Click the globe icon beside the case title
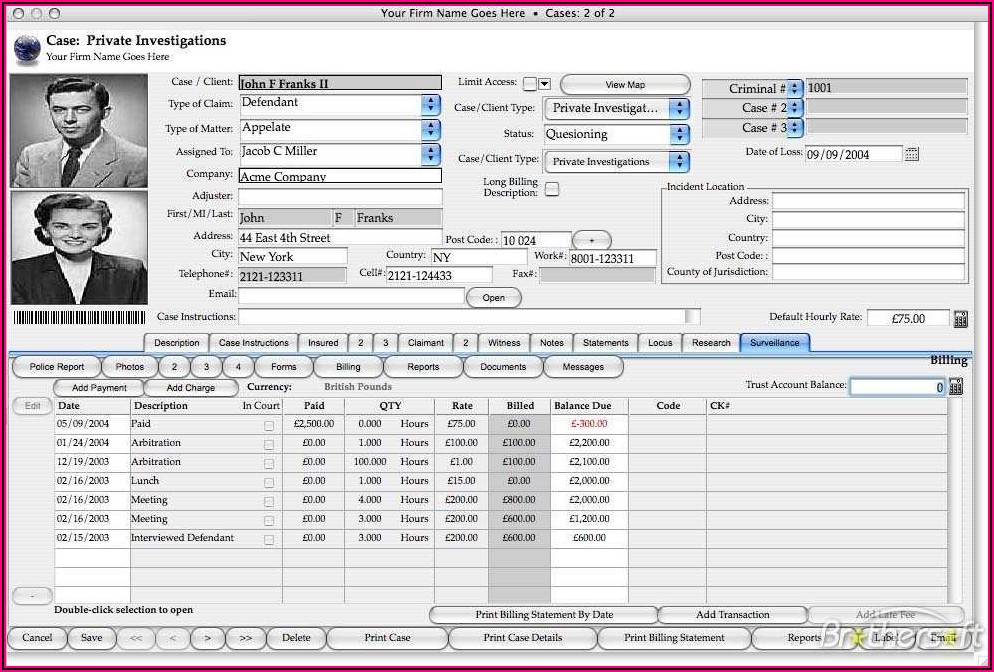994x672 pixels. (27, 47)
